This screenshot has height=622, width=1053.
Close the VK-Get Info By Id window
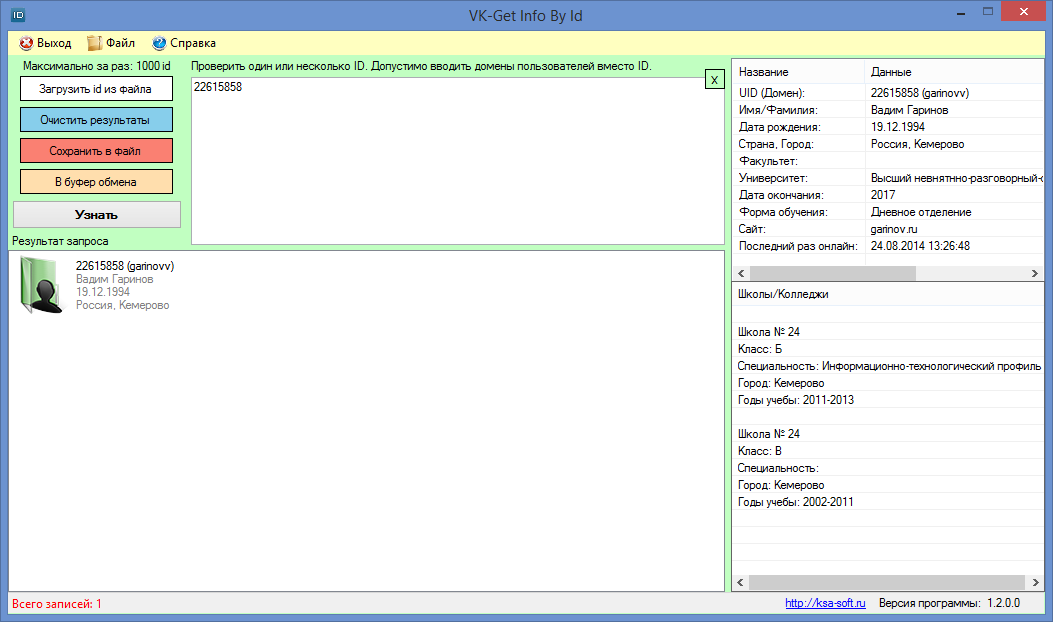pyautogui.click(x=1023, y=11)
